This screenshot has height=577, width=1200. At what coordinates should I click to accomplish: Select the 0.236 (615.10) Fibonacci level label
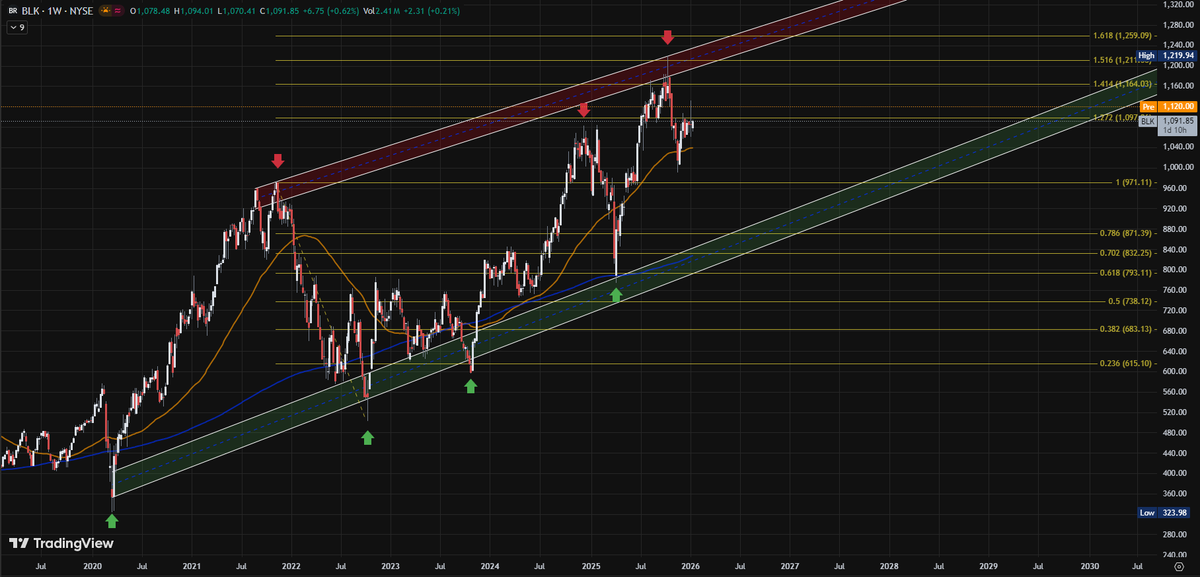[x=1125, y=364]
